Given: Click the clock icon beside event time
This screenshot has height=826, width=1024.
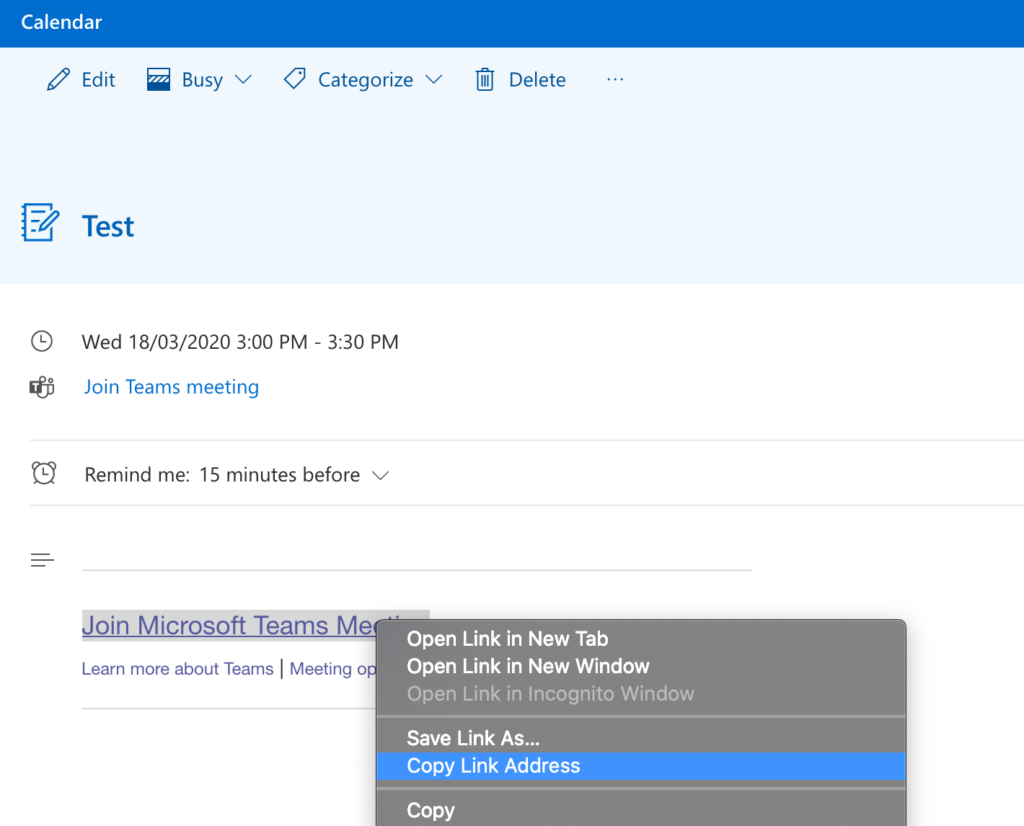Looking at the screenshot, I should click(x=42, y=341).
